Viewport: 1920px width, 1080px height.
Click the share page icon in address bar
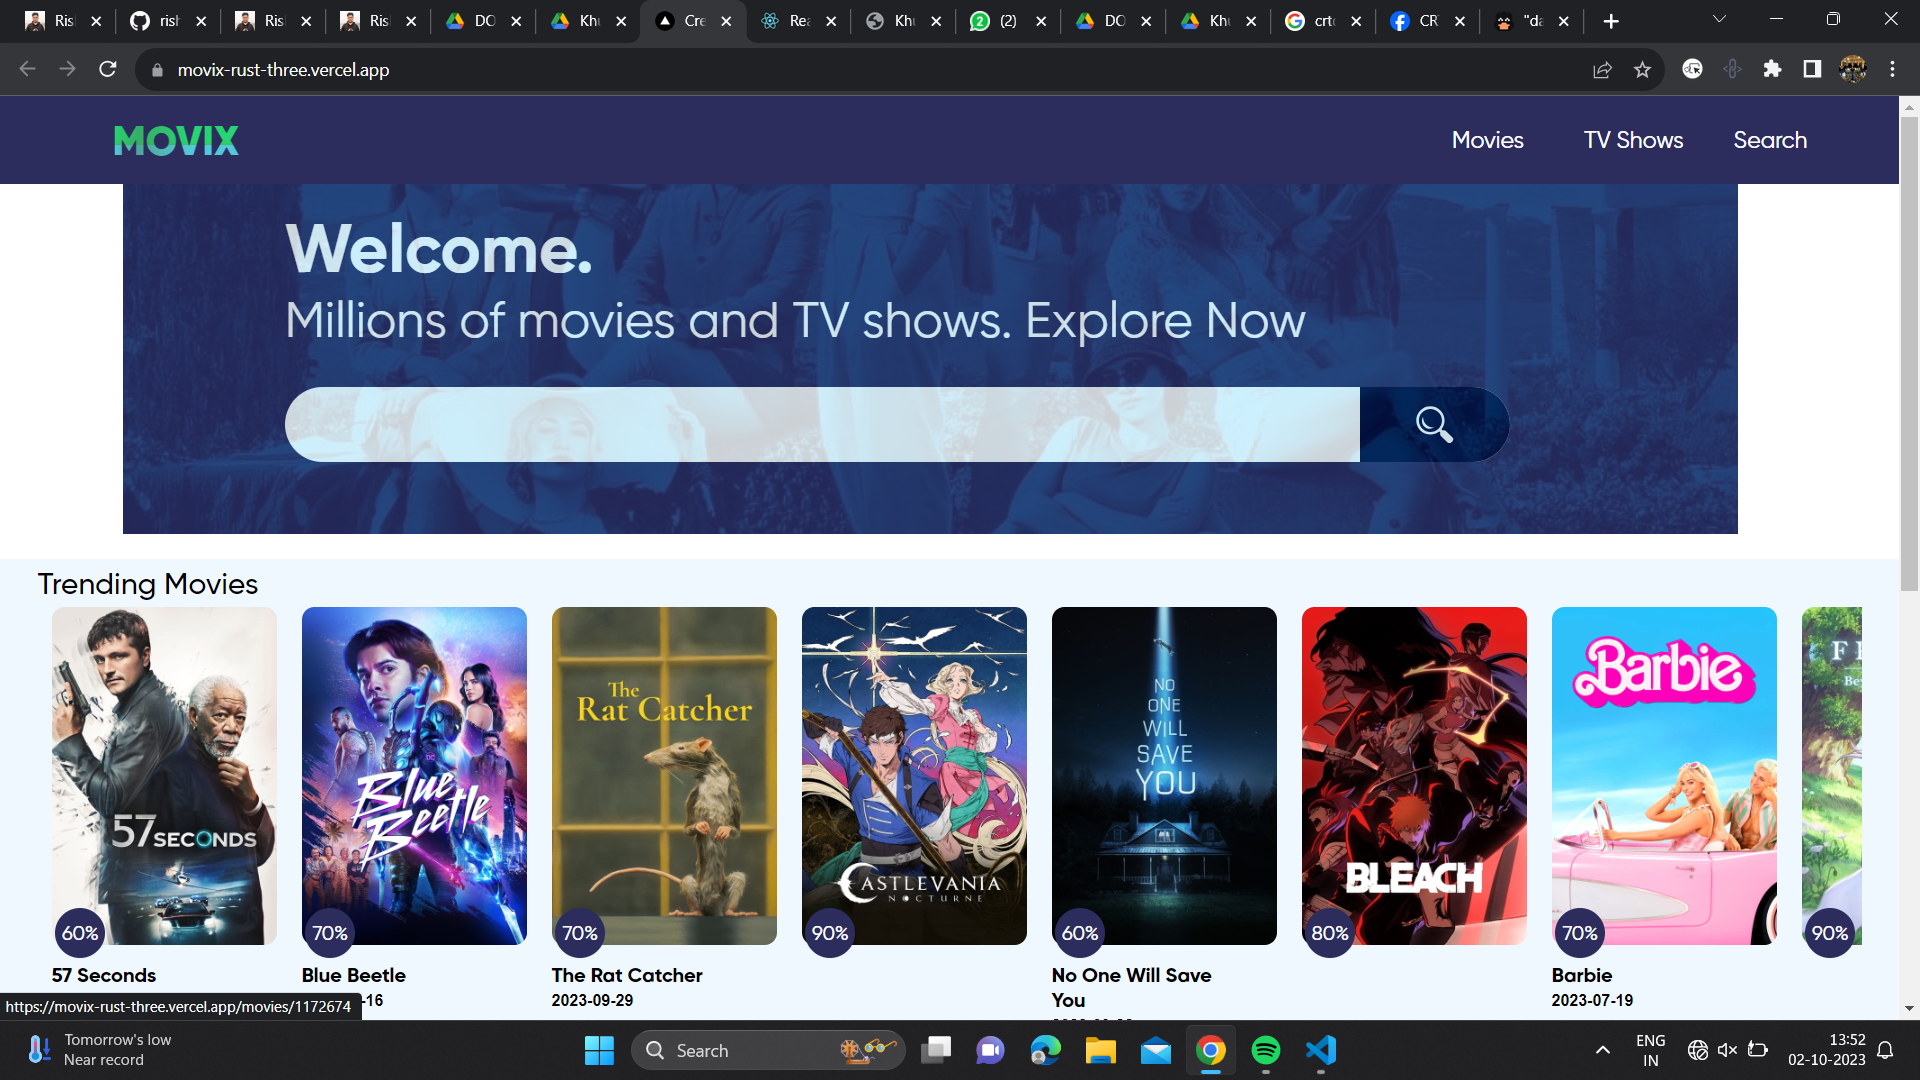(1602, 69)
